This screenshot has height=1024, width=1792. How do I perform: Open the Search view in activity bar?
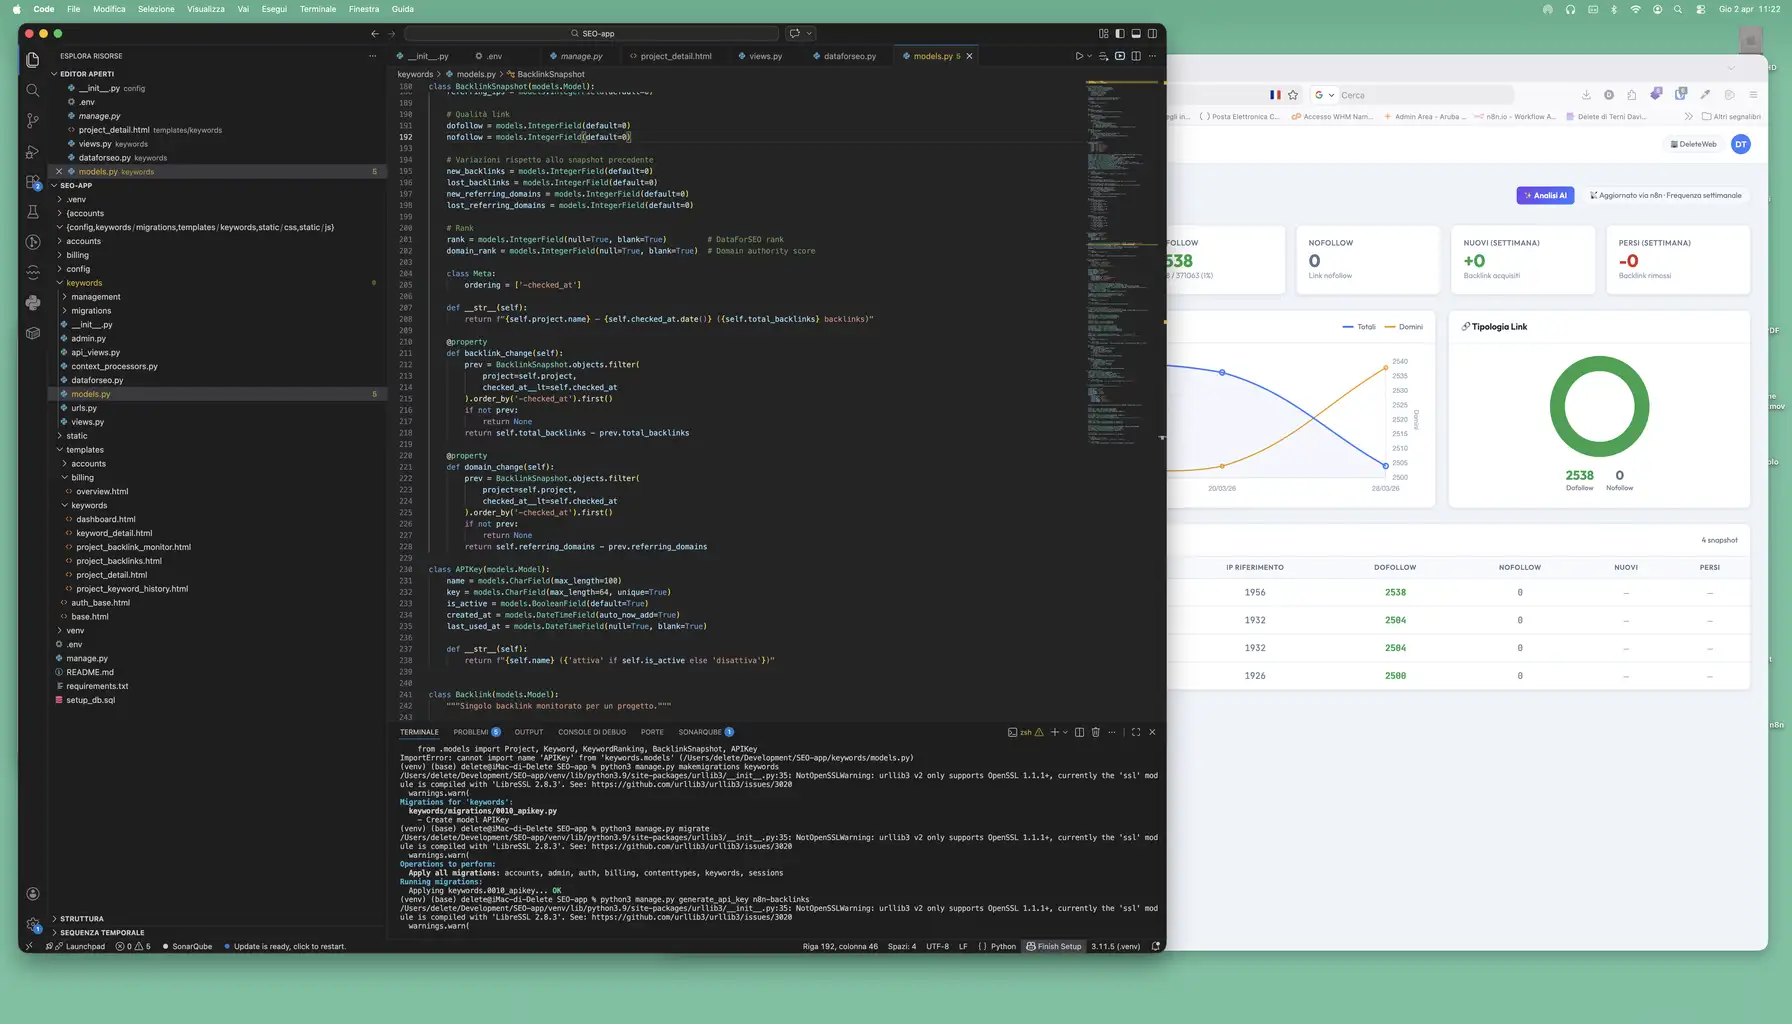click(33, 90)
